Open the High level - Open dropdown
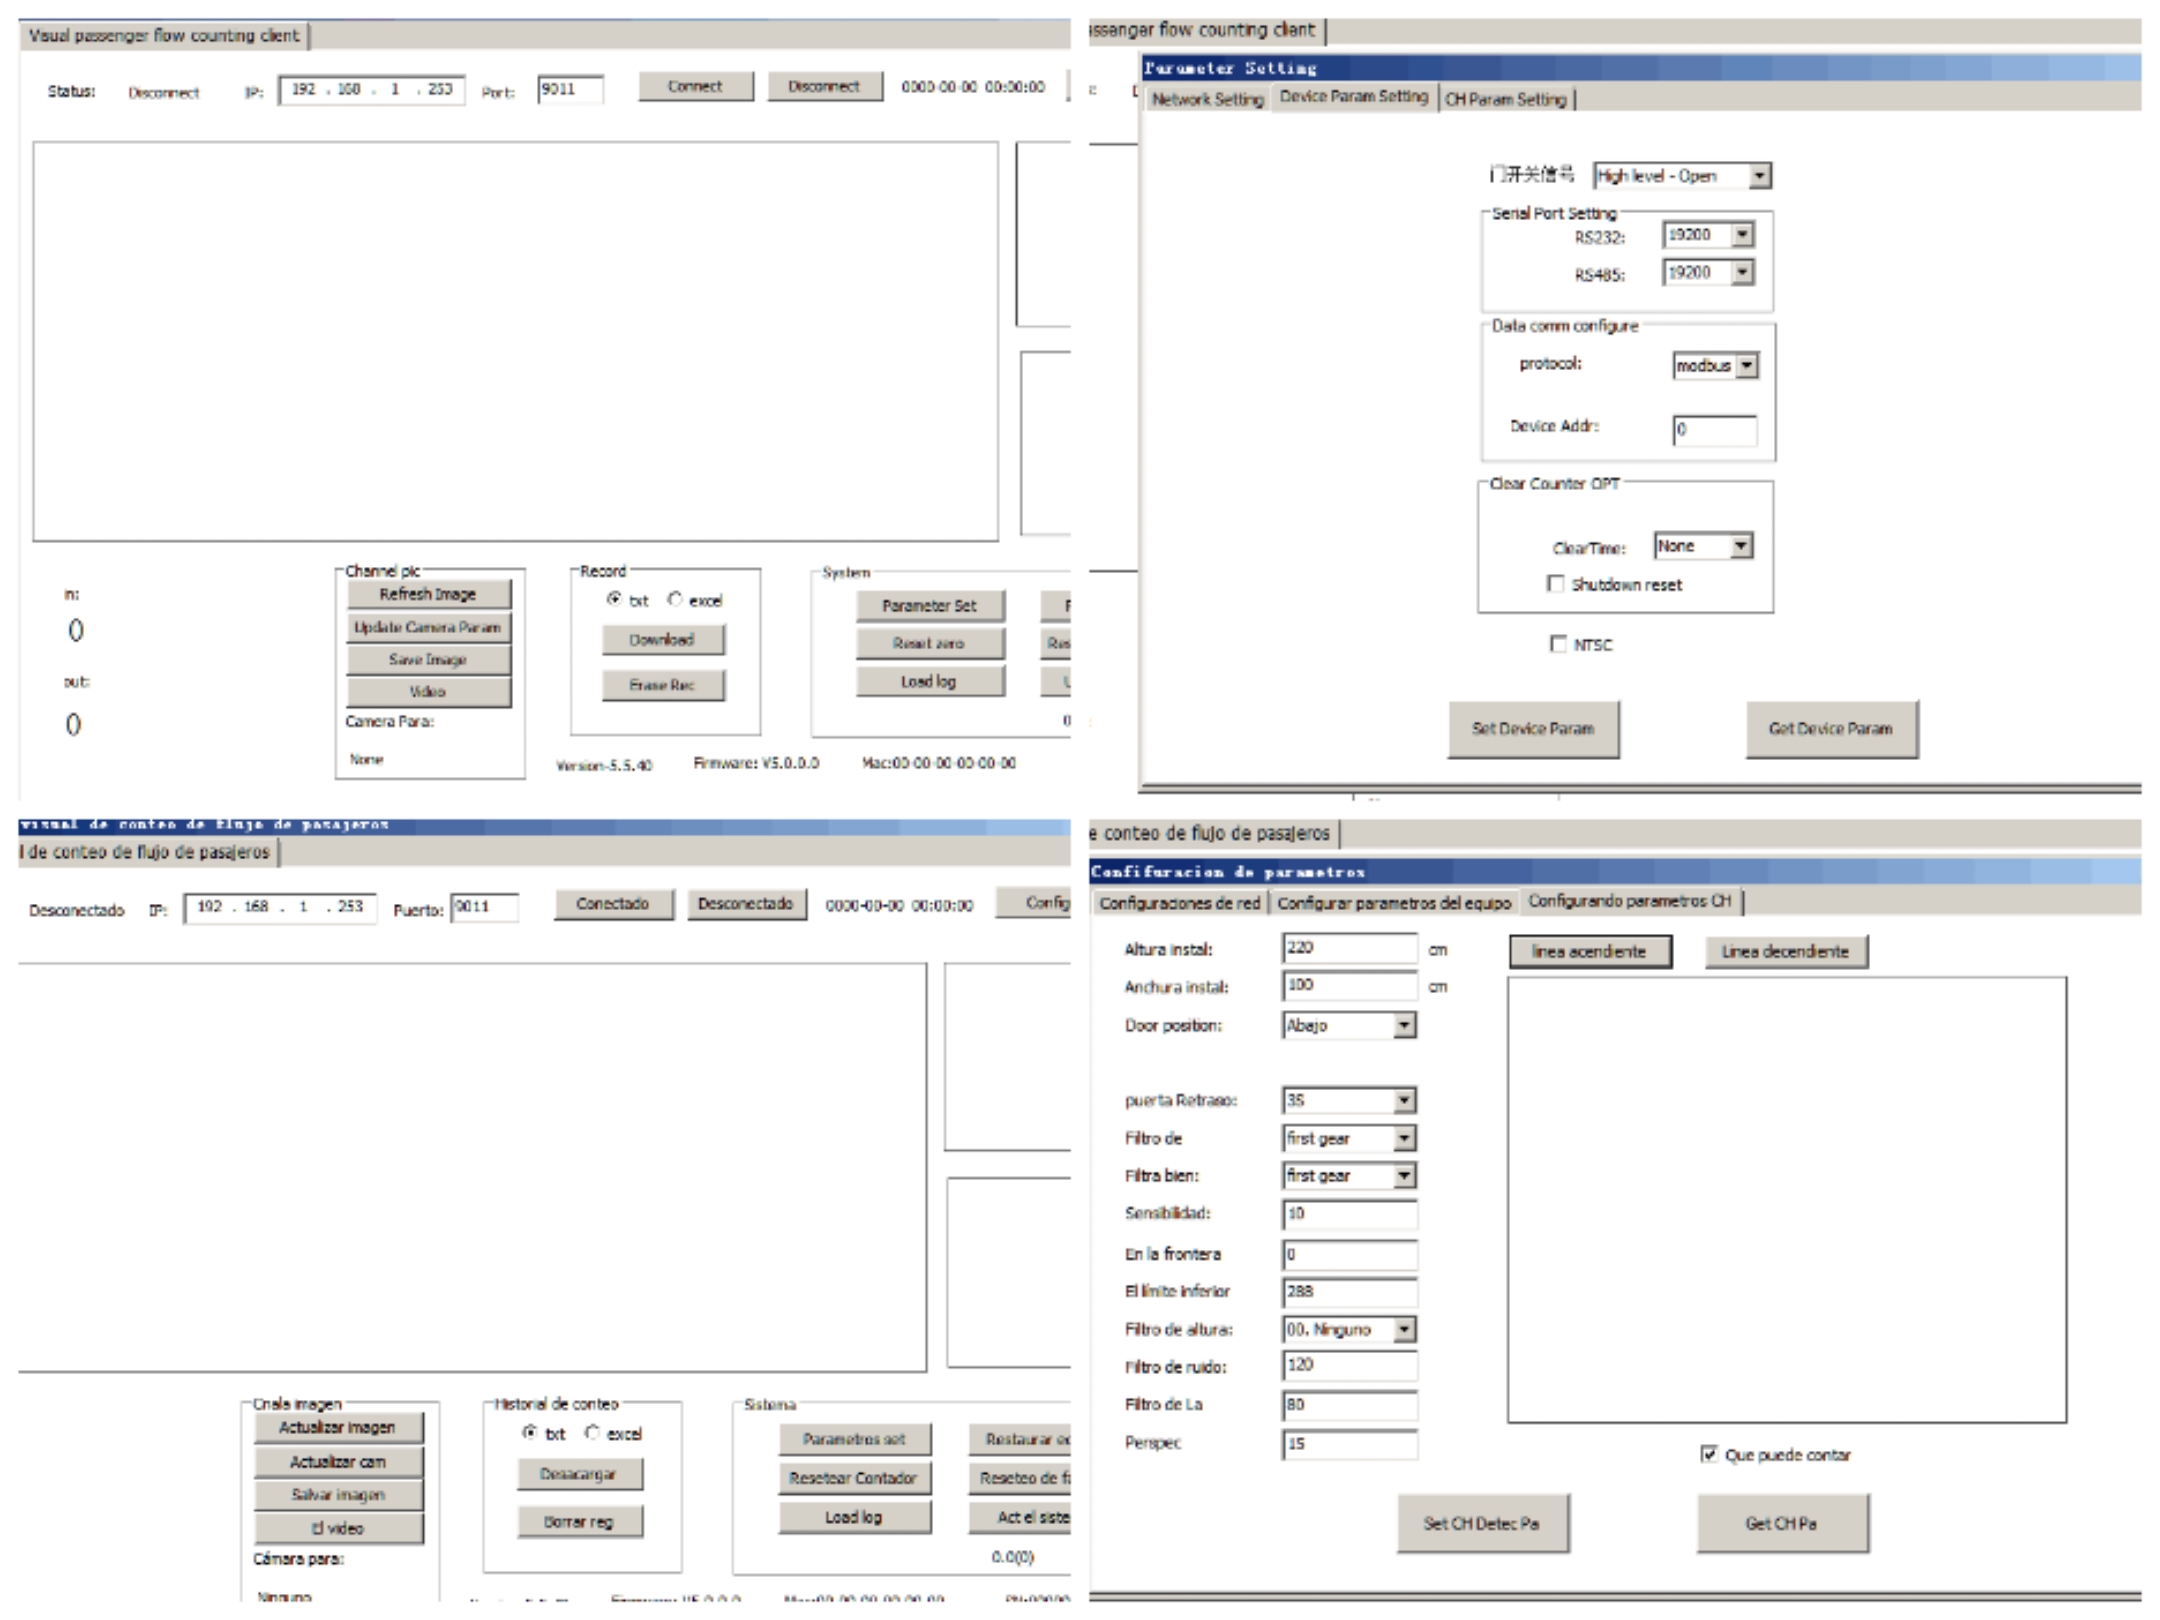 (x=1682, y=176)
